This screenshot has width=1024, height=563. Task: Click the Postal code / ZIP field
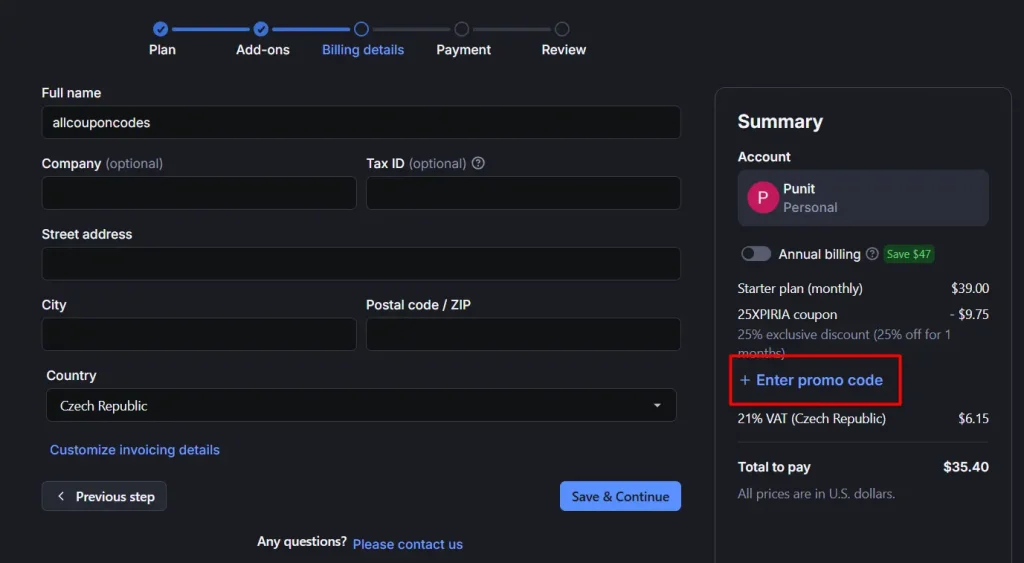(x=523, y=334)
